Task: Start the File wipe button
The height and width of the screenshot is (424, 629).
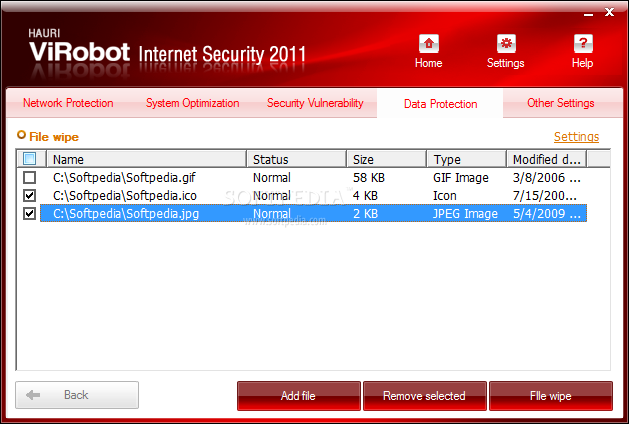Action: [551, 396]
